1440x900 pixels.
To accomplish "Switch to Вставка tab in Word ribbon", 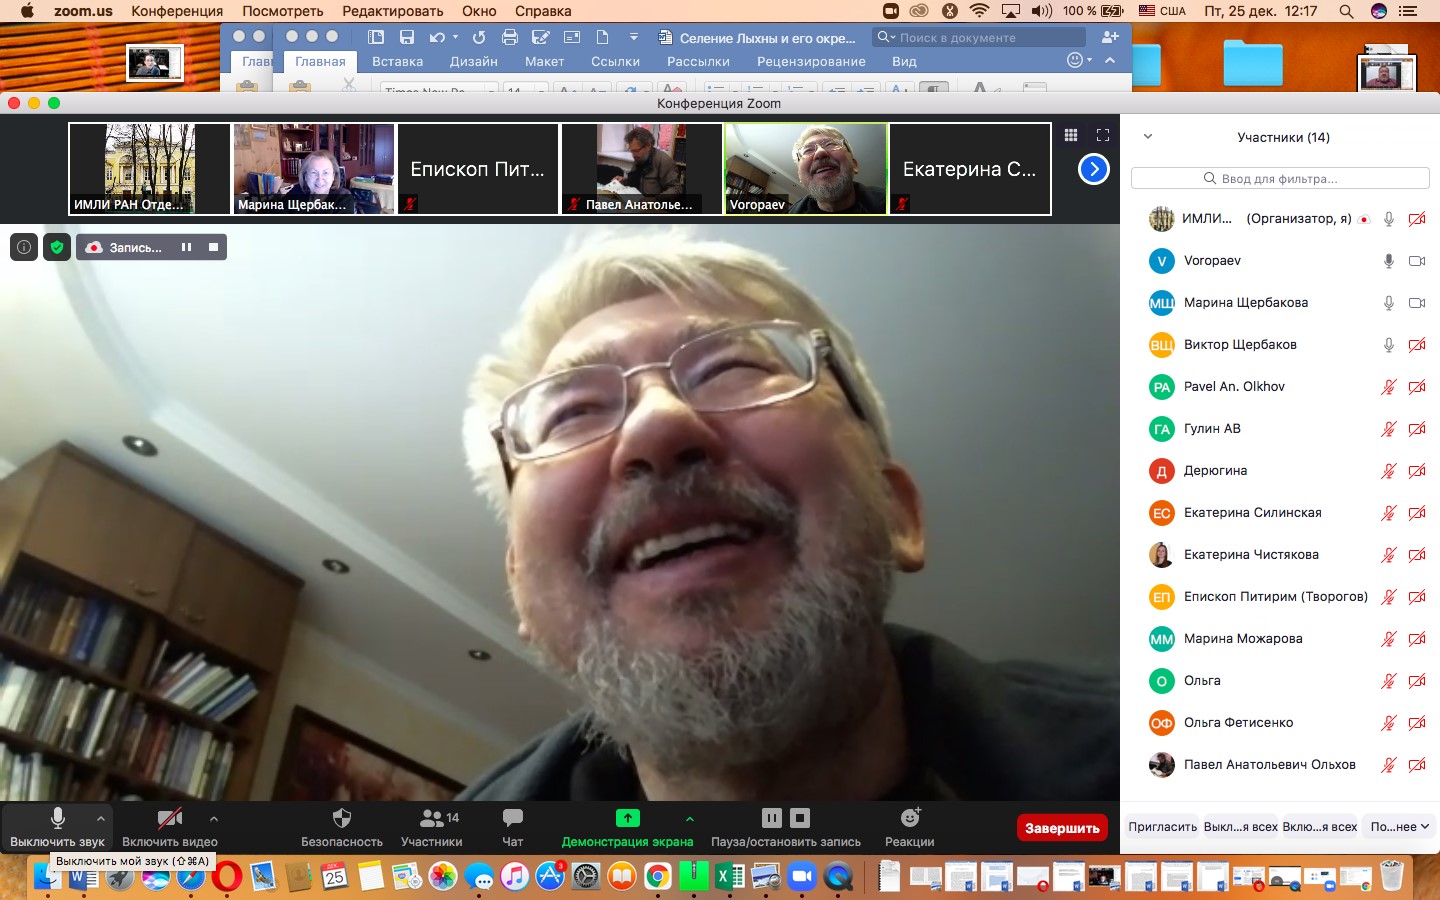I will (x=397, y=61).
